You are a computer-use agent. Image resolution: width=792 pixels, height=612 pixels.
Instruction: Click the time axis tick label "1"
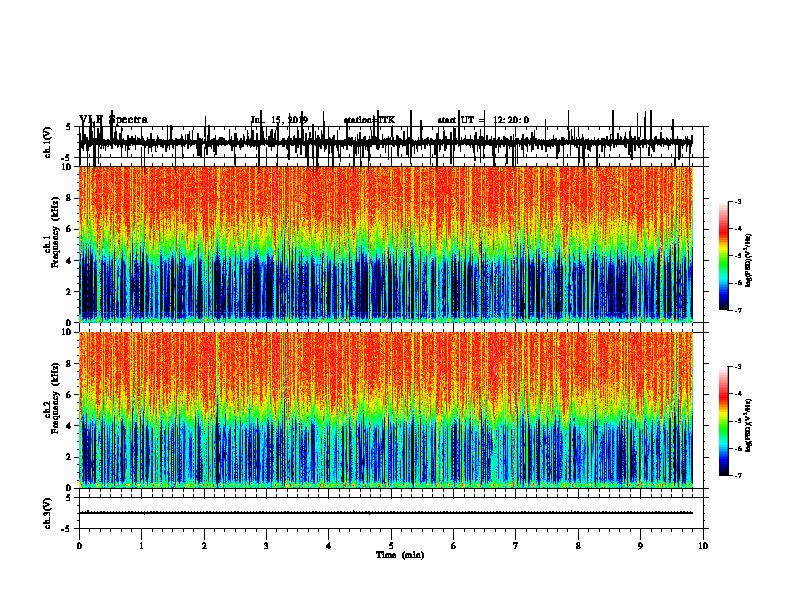pos(142,546)
